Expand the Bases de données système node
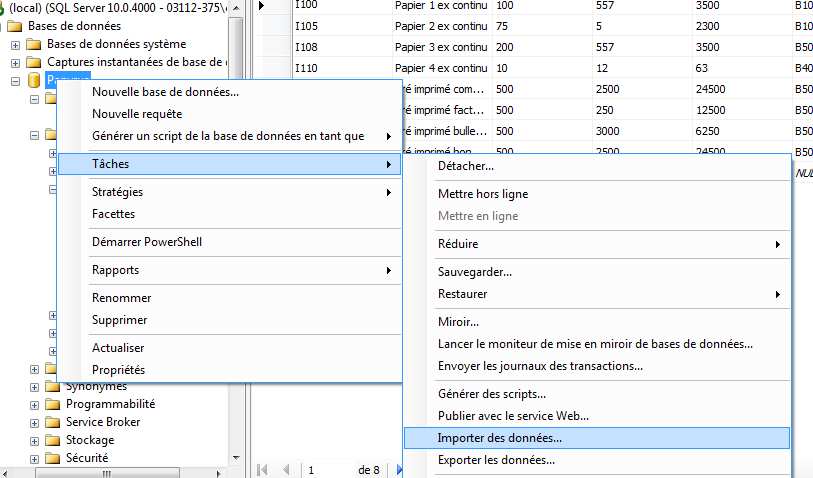The image size is (813, 478). coord(15,44)
